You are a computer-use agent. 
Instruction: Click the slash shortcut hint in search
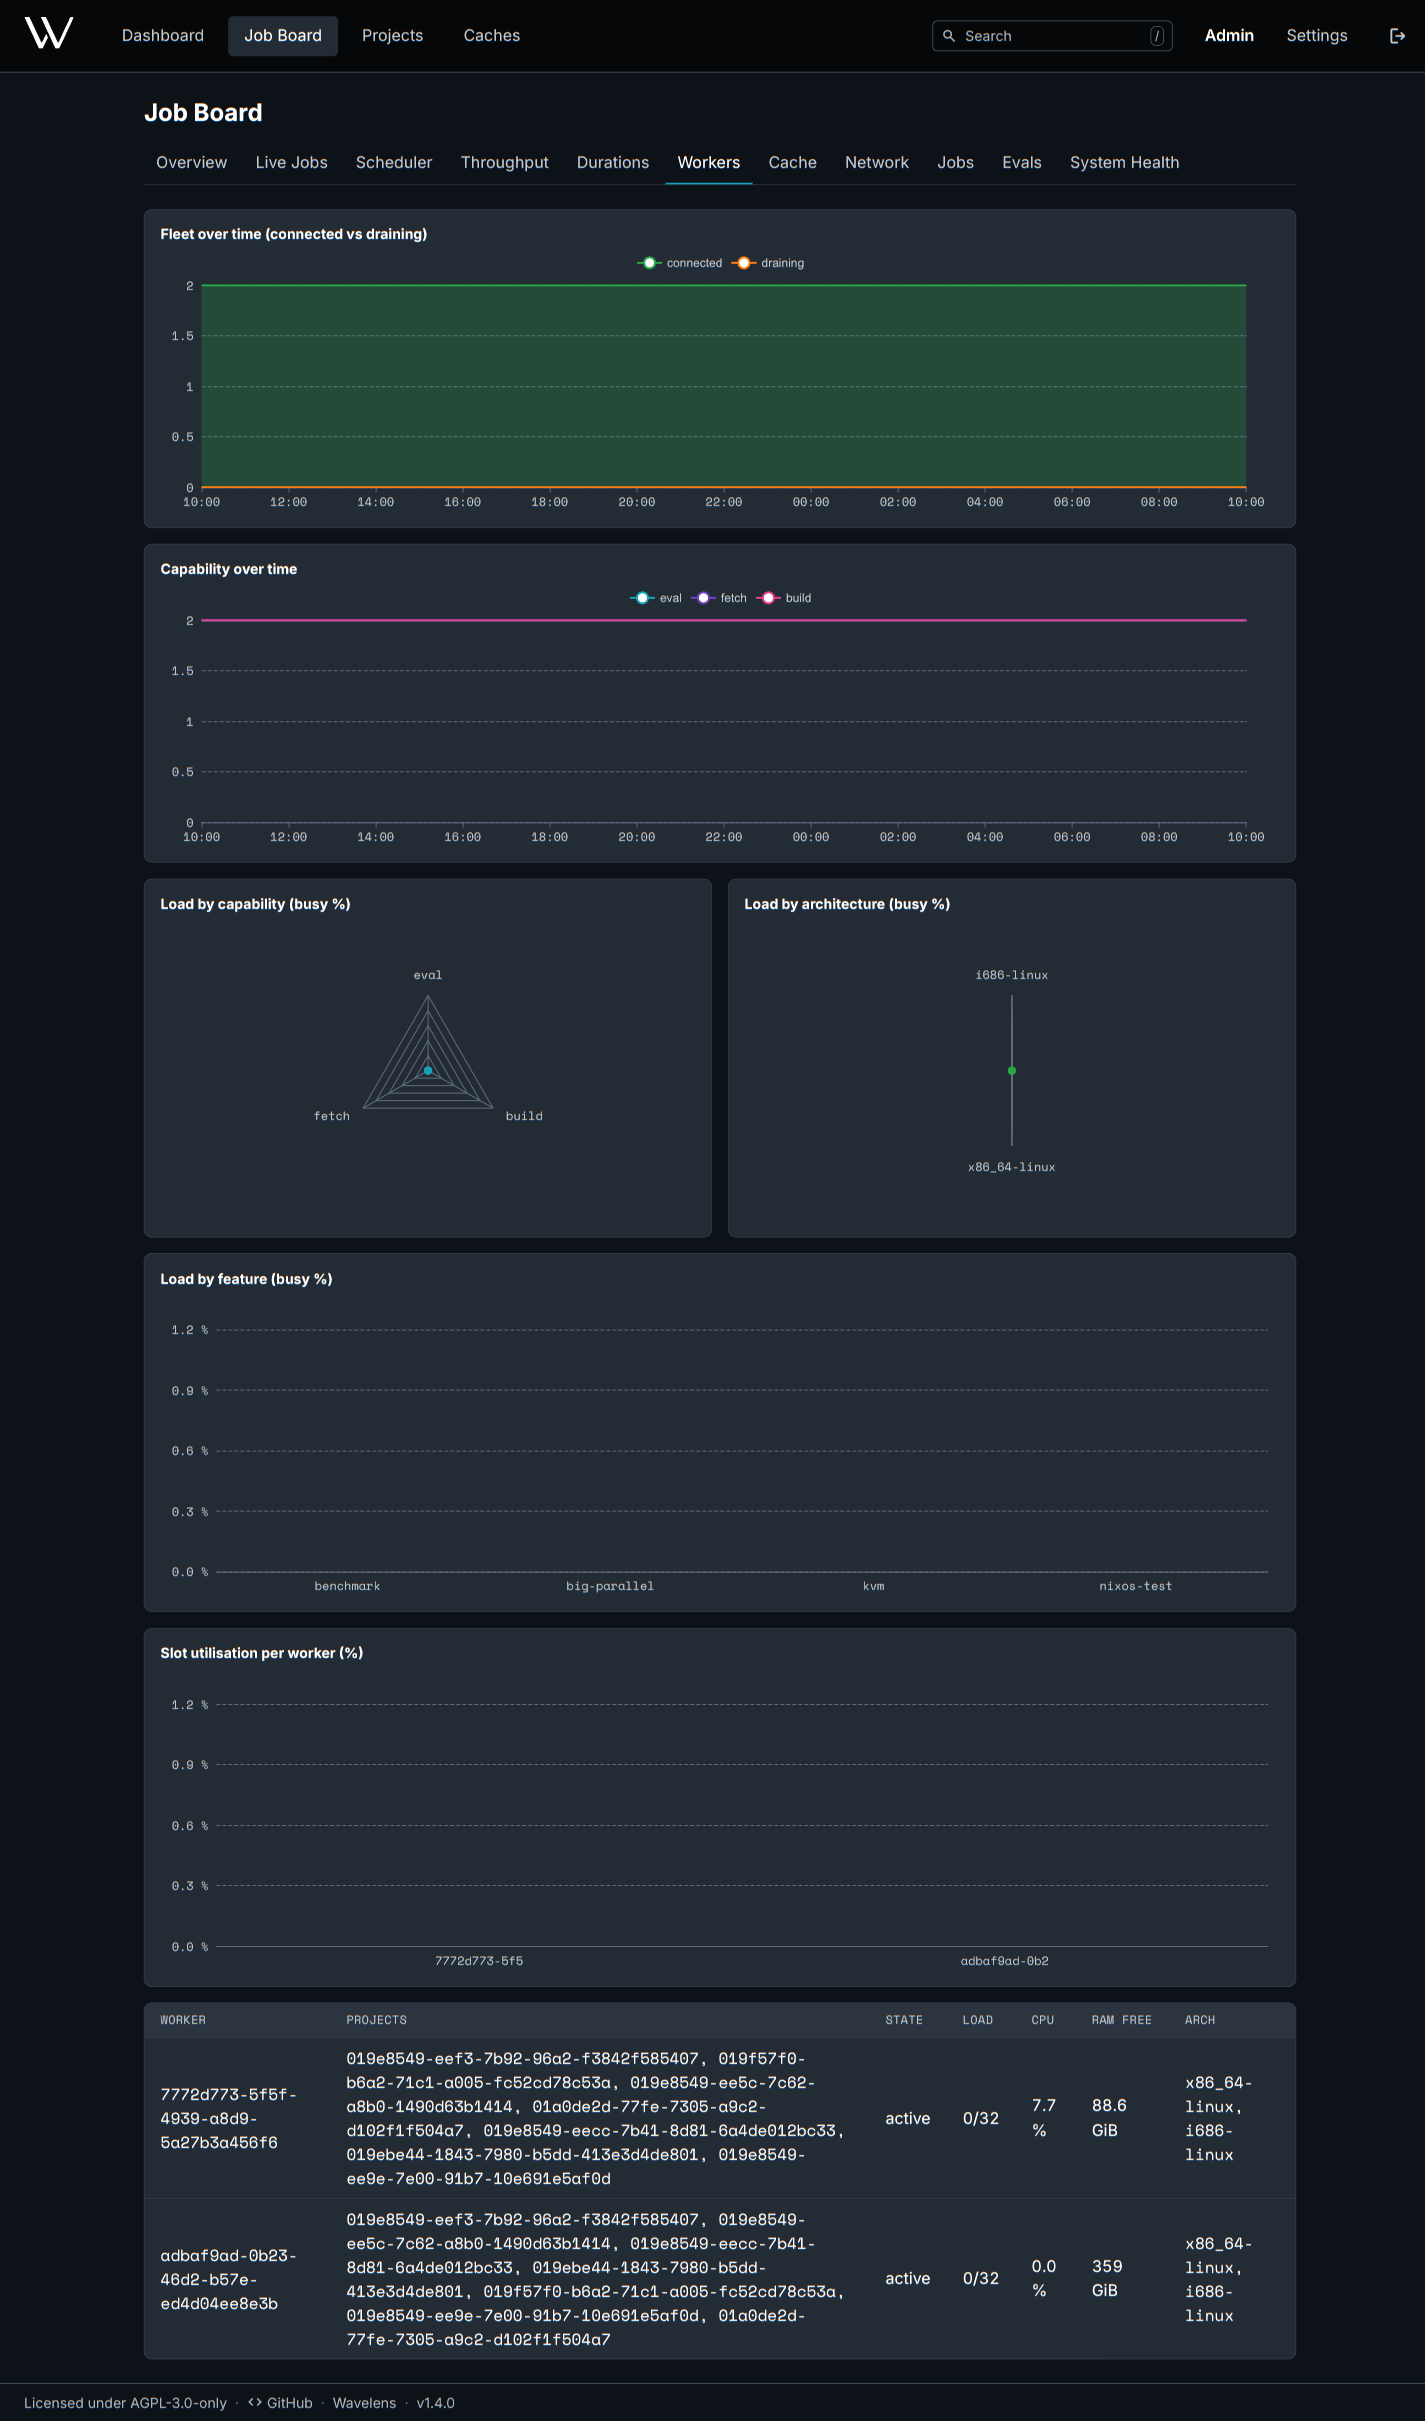tap(1157, 36)
